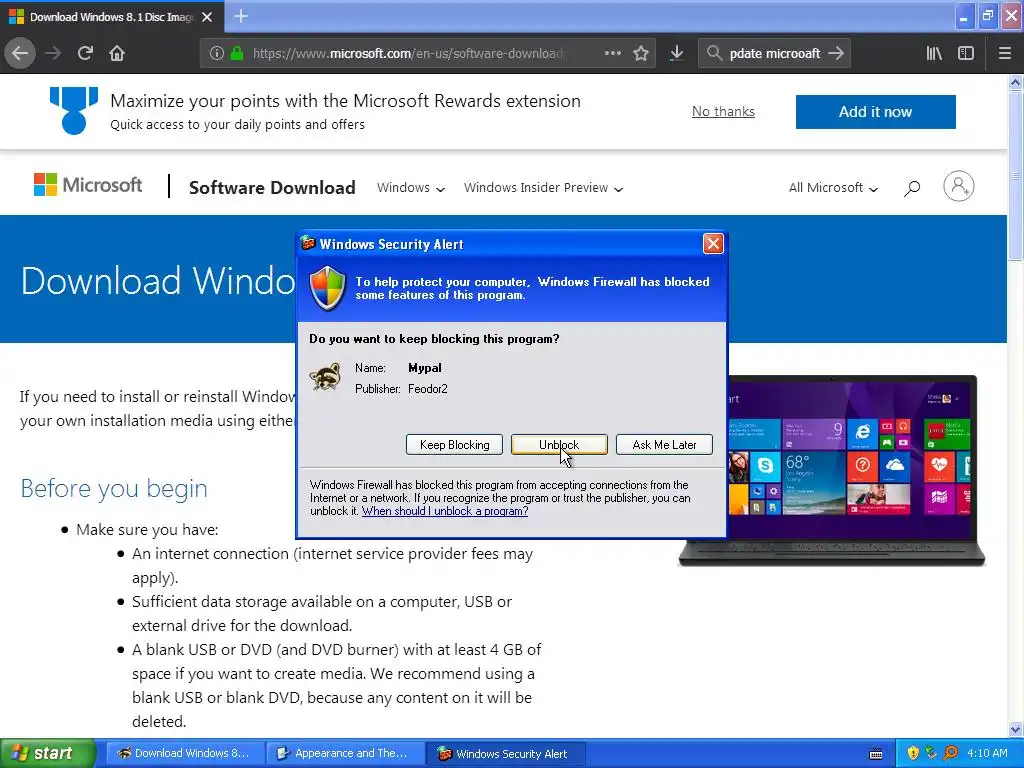Open 'When should I unblock a program?' link
This screenshot has height=768, width=1024.
click(x=445, y=511)
